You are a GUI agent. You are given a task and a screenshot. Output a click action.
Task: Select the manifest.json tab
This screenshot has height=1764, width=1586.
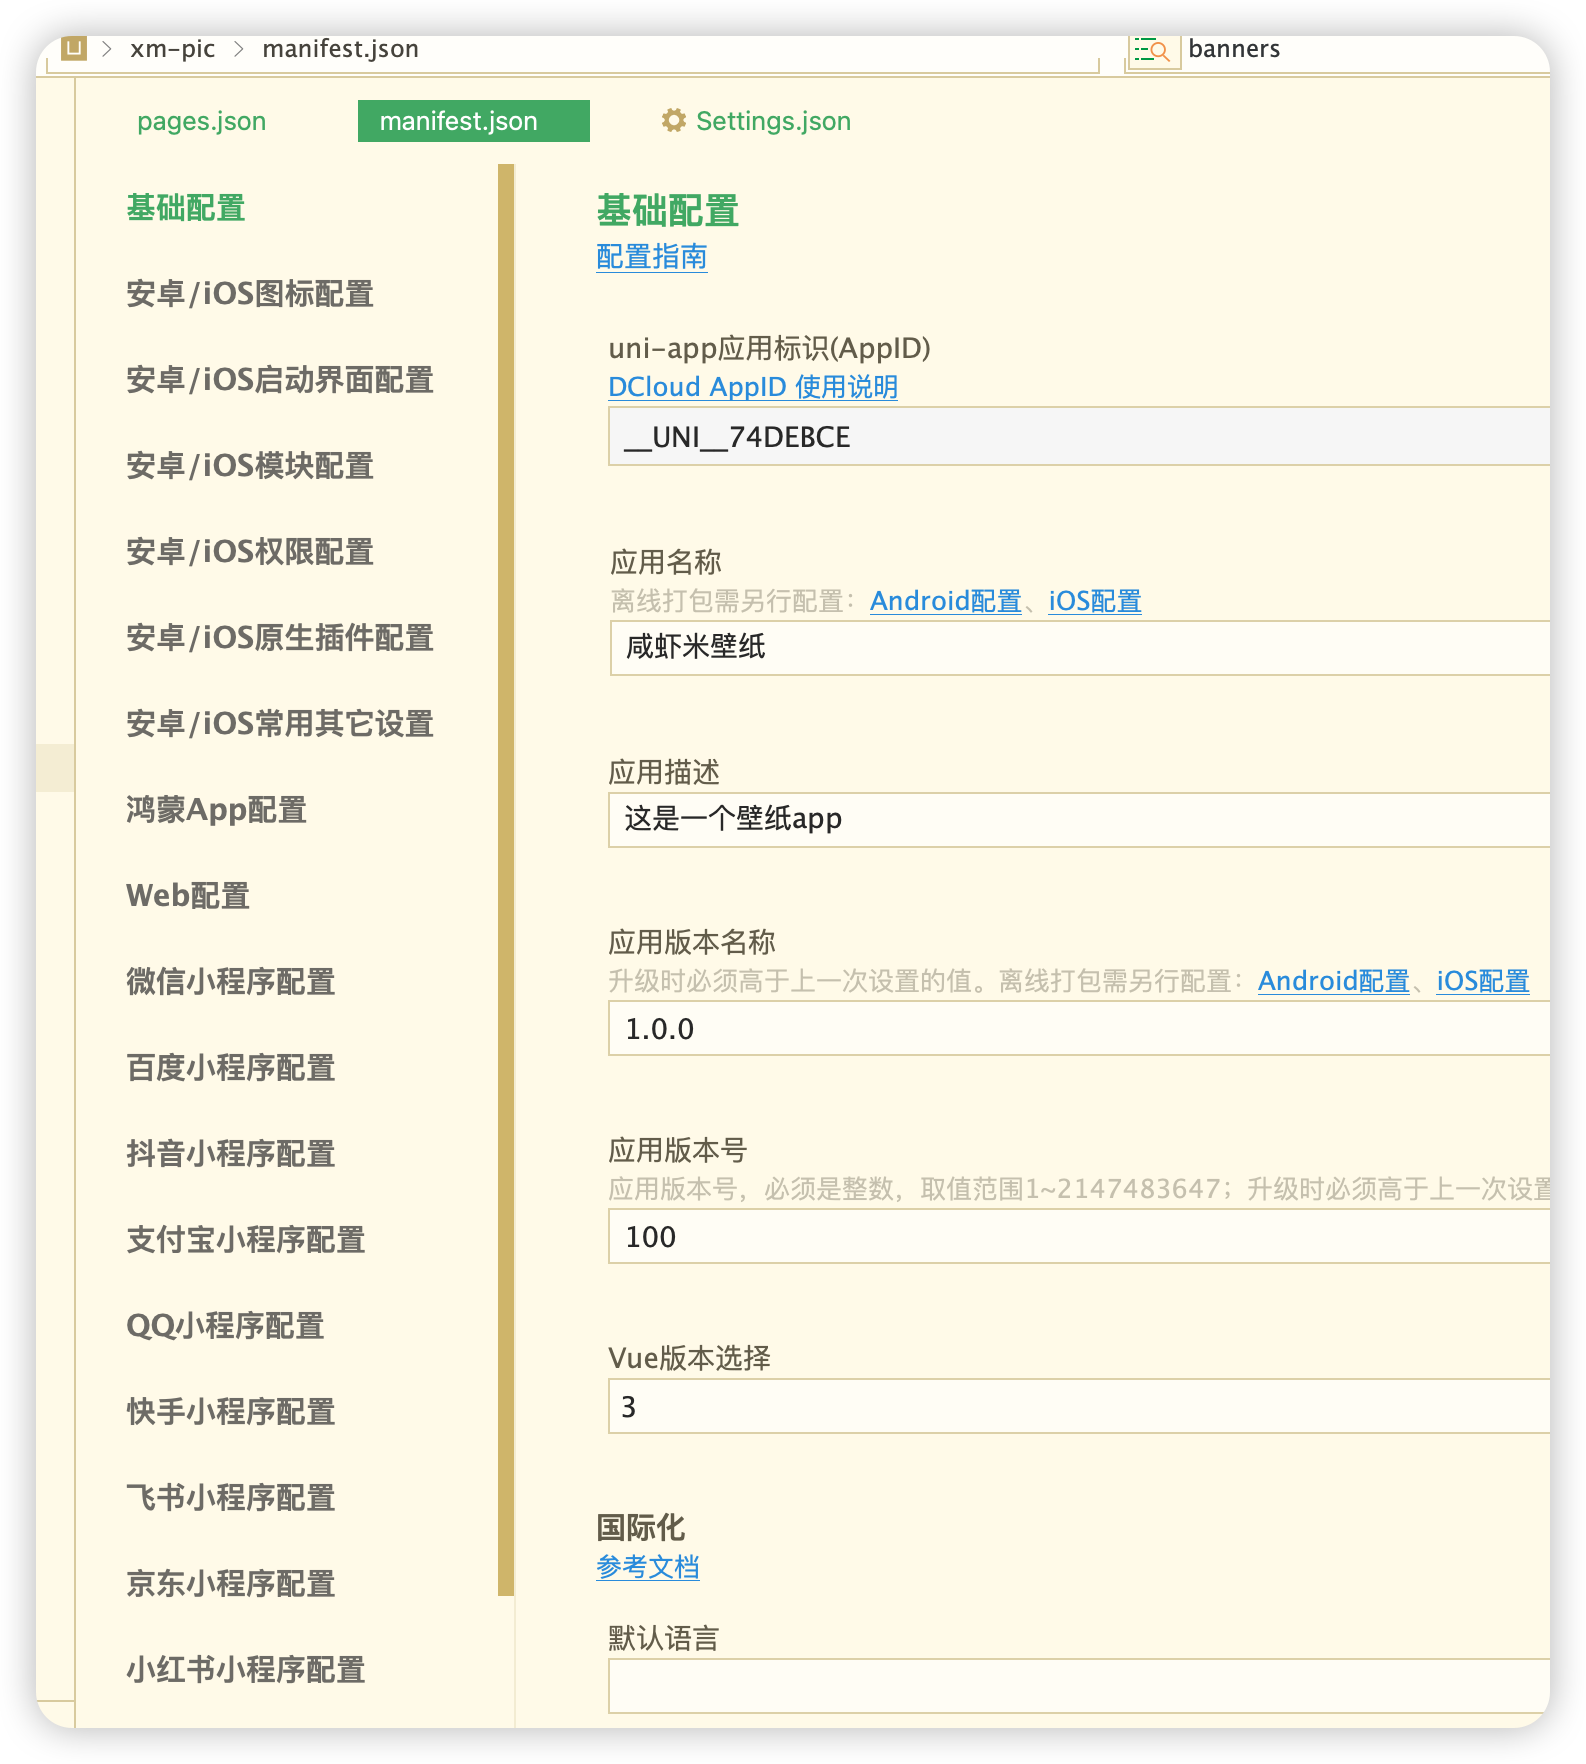pyautogui.click(x=473, y=121)
